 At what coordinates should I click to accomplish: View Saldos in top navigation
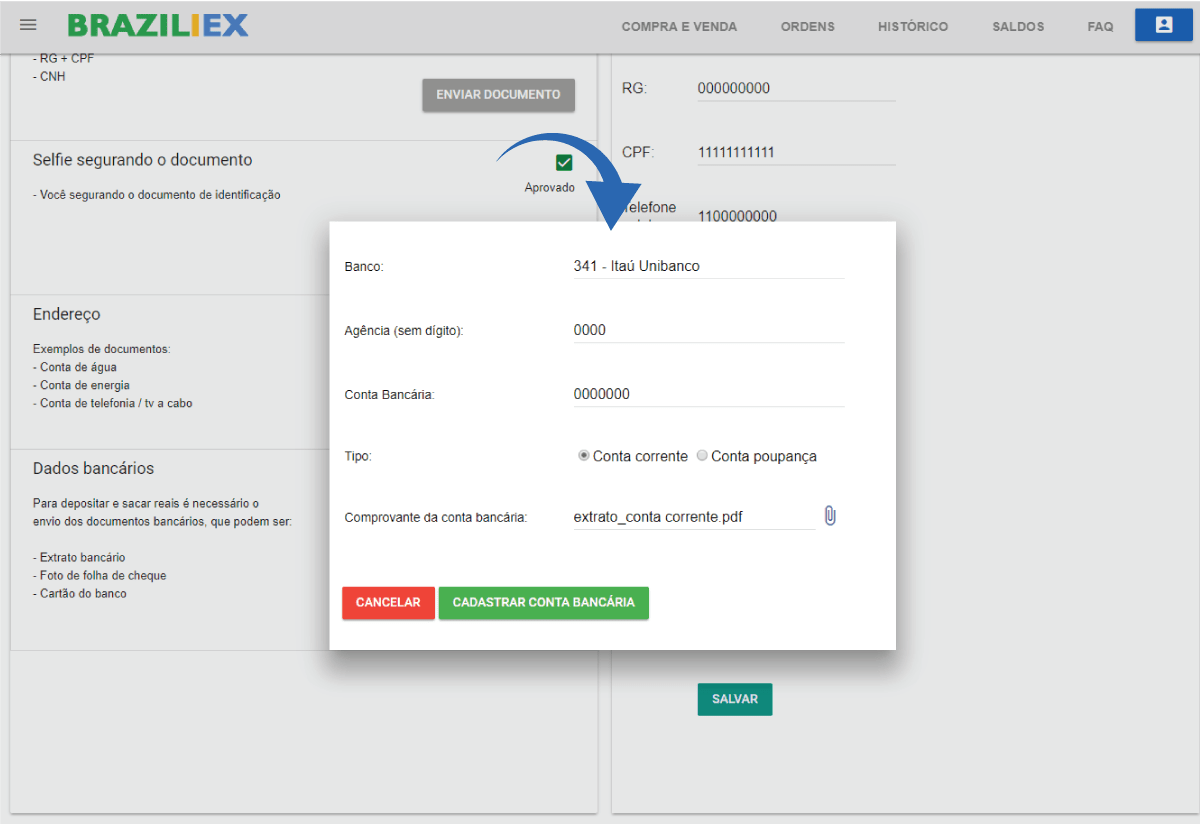[x=1018, y=27]
